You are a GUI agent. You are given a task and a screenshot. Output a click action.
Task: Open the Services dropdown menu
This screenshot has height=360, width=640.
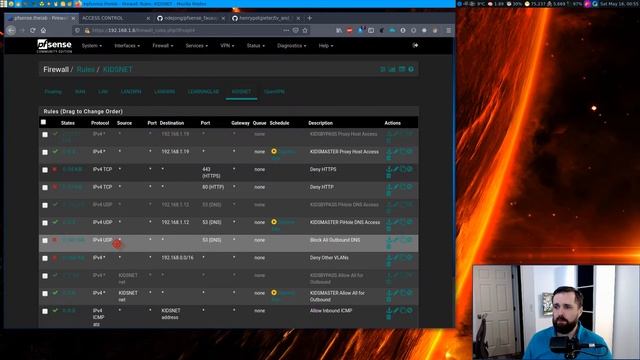coord(196,46)
